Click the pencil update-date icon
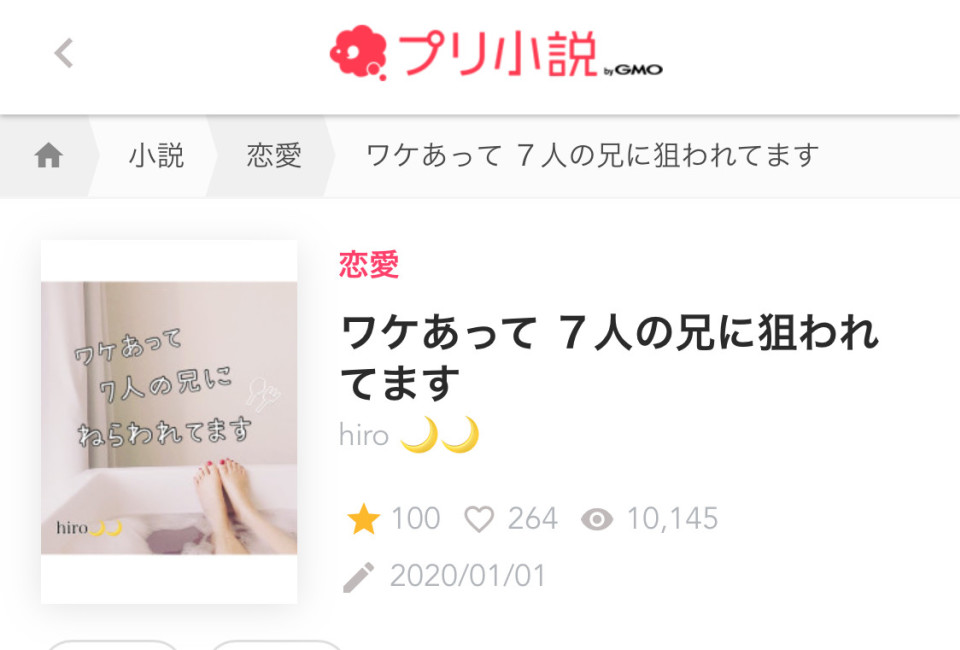 click(x=358, y=577)
